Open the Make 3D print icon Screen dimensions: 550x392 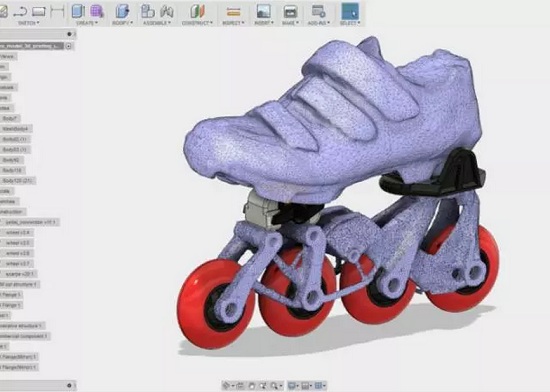[290, 12]
